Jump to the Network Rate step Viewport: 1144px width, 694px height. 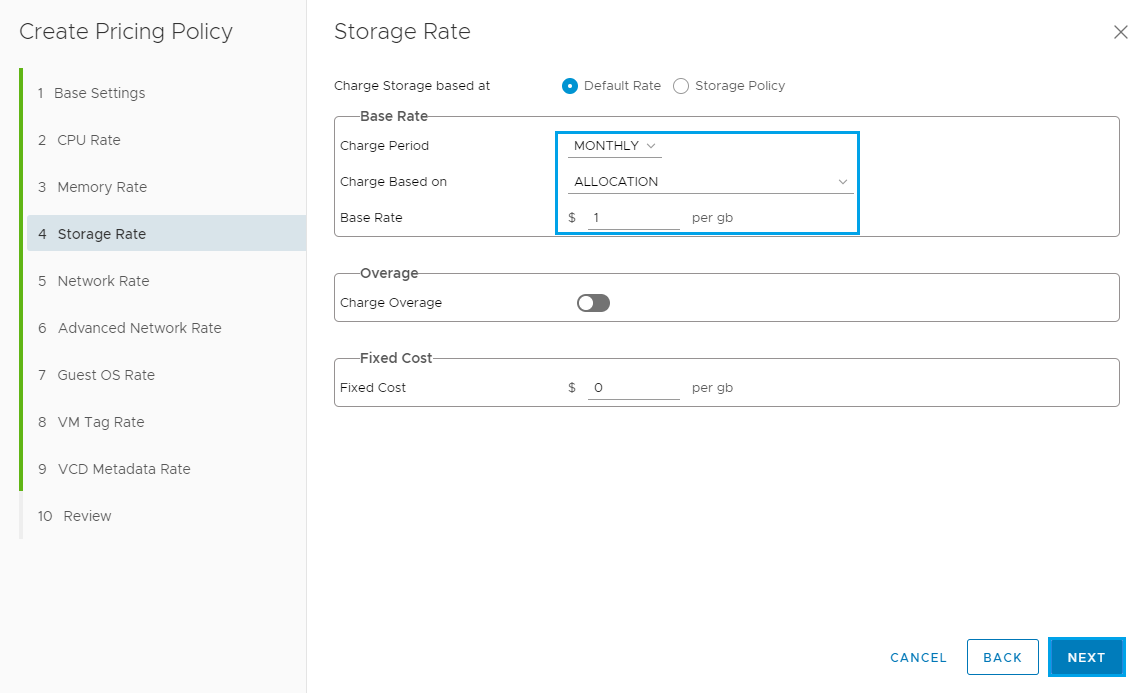103,281
